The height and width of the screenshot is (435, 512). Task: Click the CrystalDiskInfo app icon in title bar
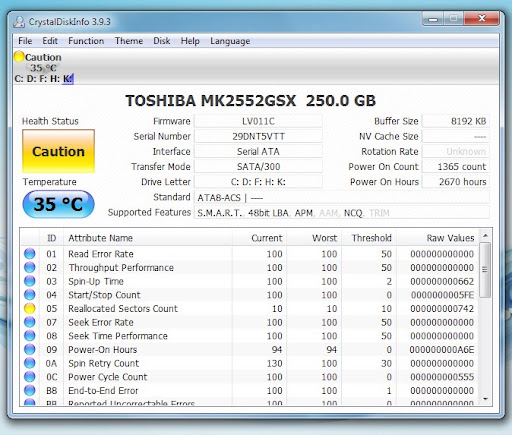click(x=19, y=22)
